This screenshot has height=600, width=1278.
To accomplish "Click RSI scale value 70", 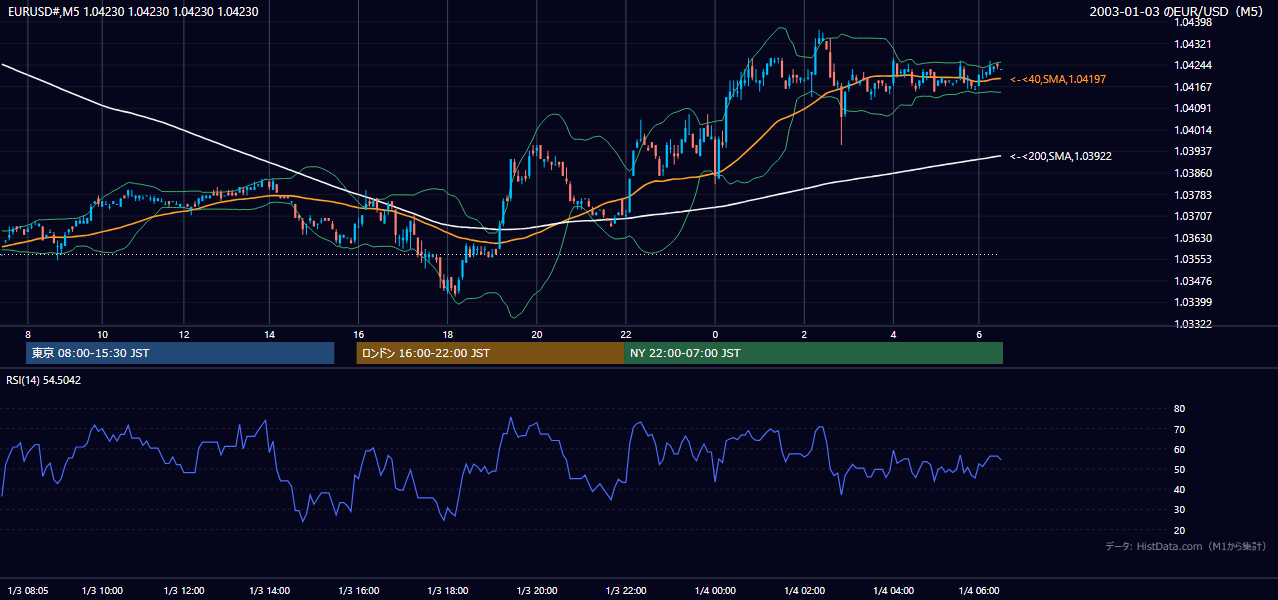I will pos(1179,429).
